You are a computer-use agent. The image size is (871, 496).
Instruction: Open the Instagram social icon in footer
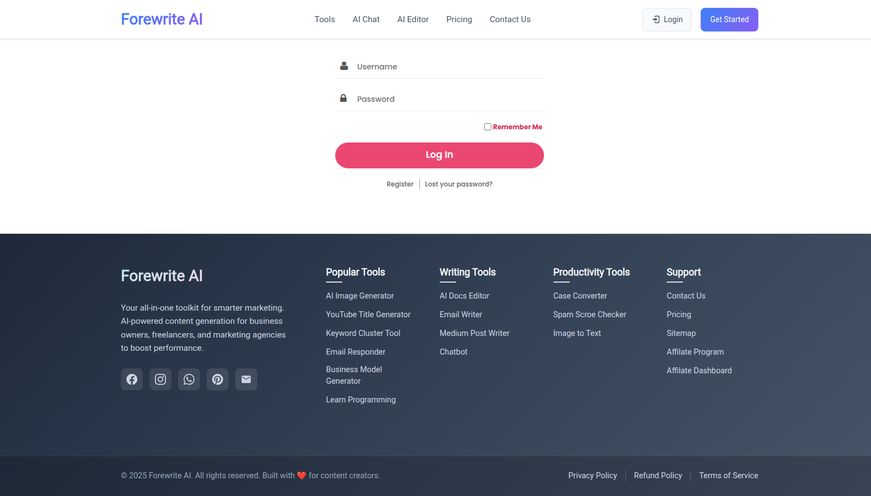pyautogui.click(x=160, y=379)
